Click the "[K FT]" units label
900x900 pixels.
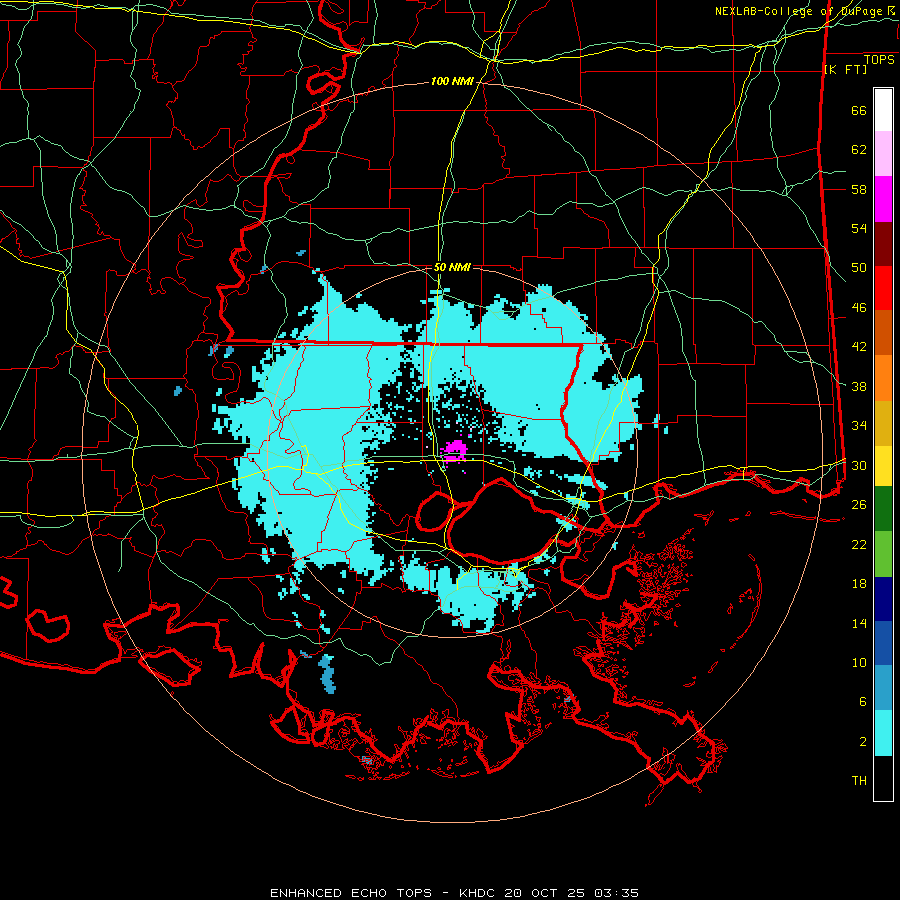click(x=845, y=70)
